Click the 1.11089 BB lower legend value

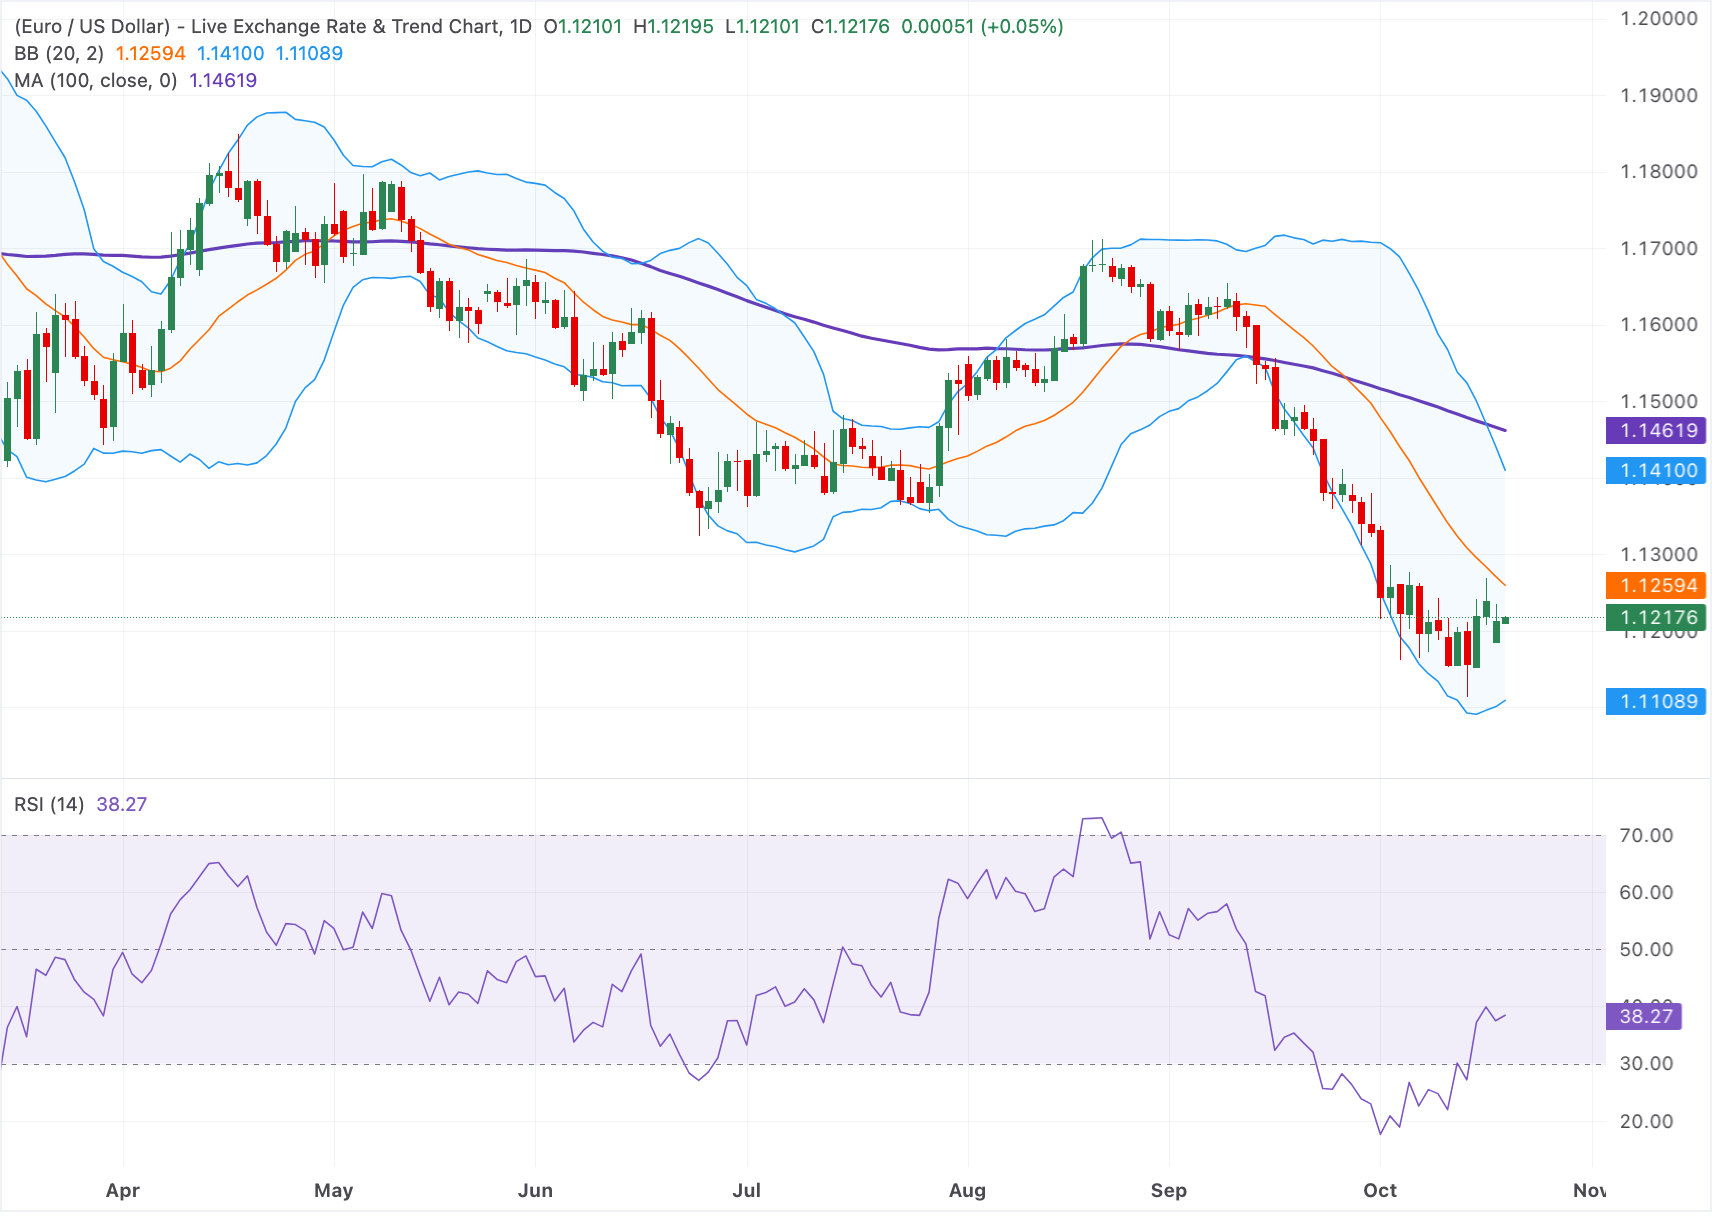[x=309, y=53]
